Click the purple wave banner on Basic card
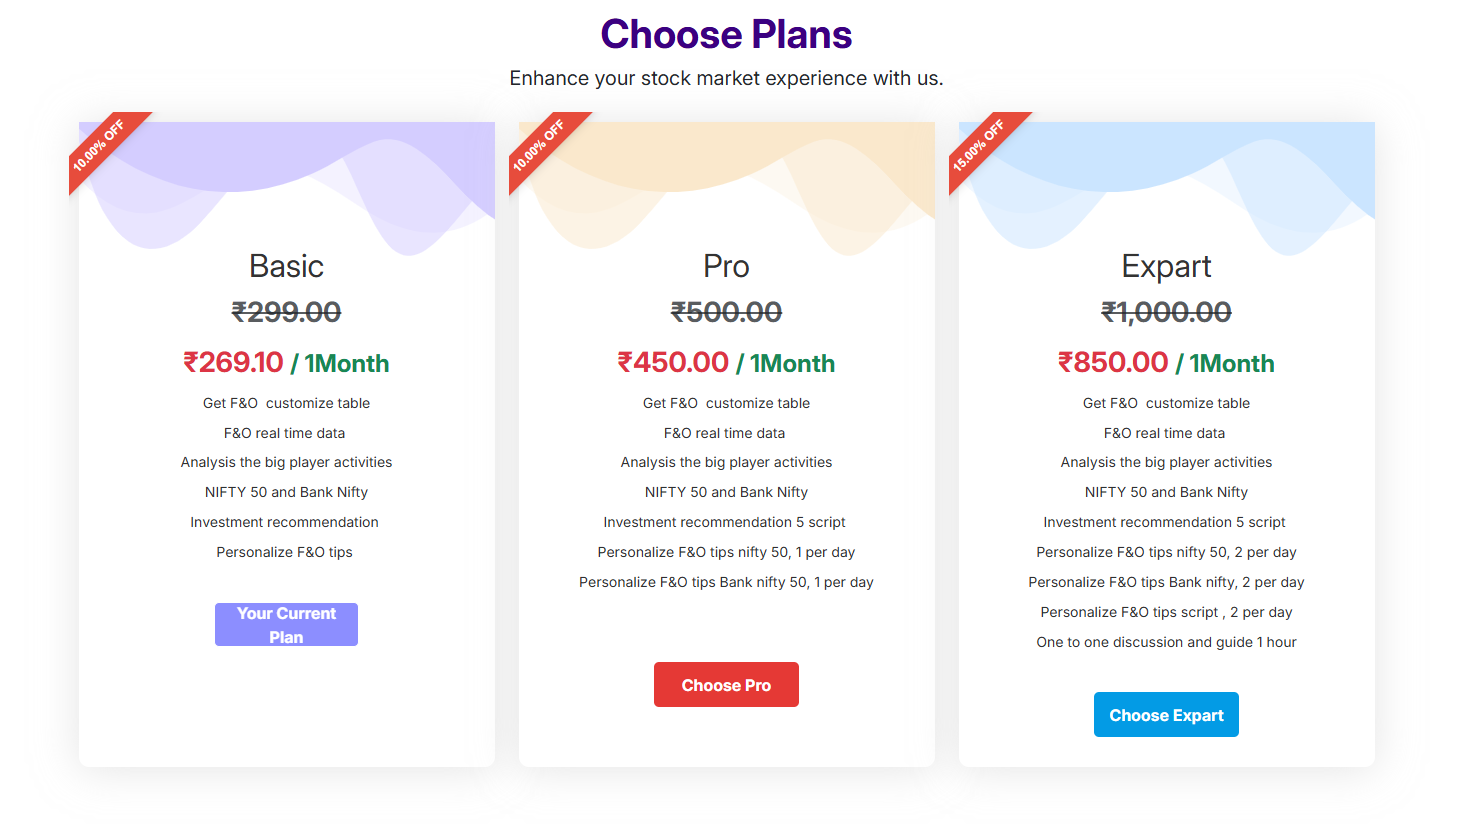The width and height of the screenshot is (1480, 826). tap(287, 180)
